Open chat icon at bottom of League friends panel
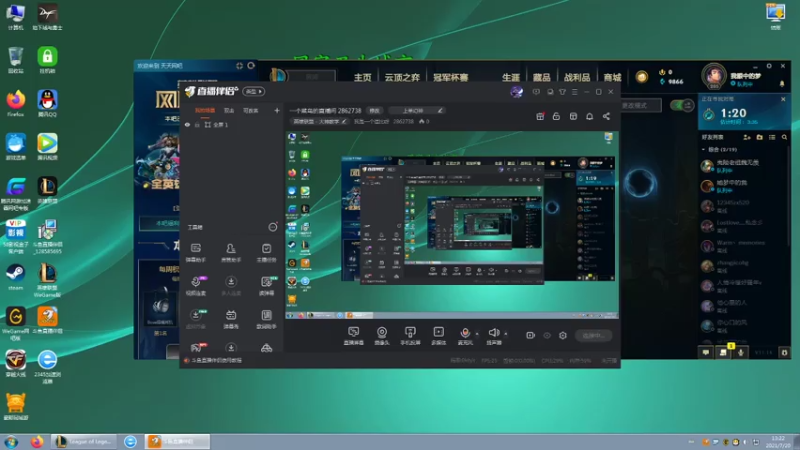This screenshot has width=800, height=450. [x=706, y=352]
